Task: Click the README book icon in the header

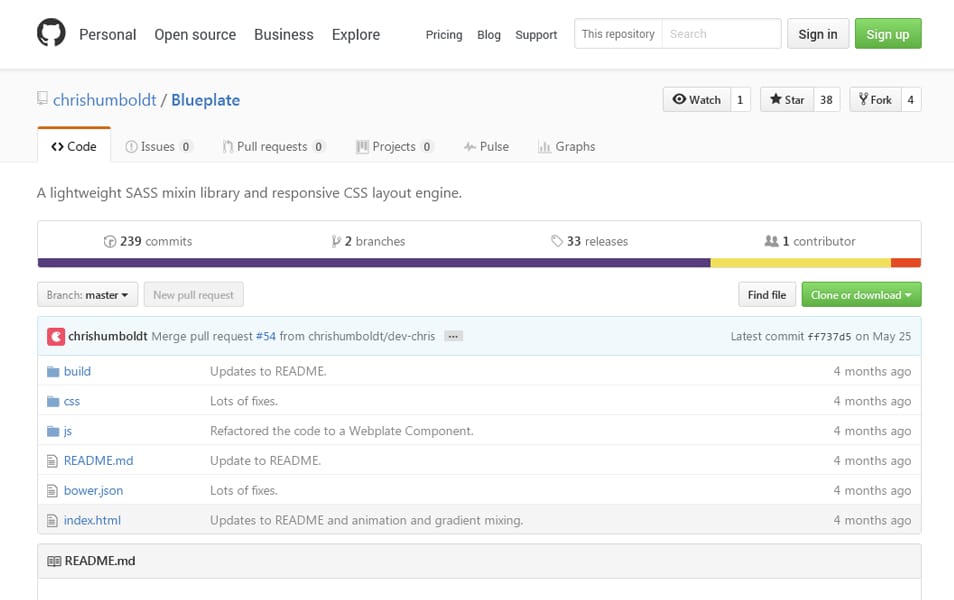Action: pyautogui.click(x=54, y=561)
